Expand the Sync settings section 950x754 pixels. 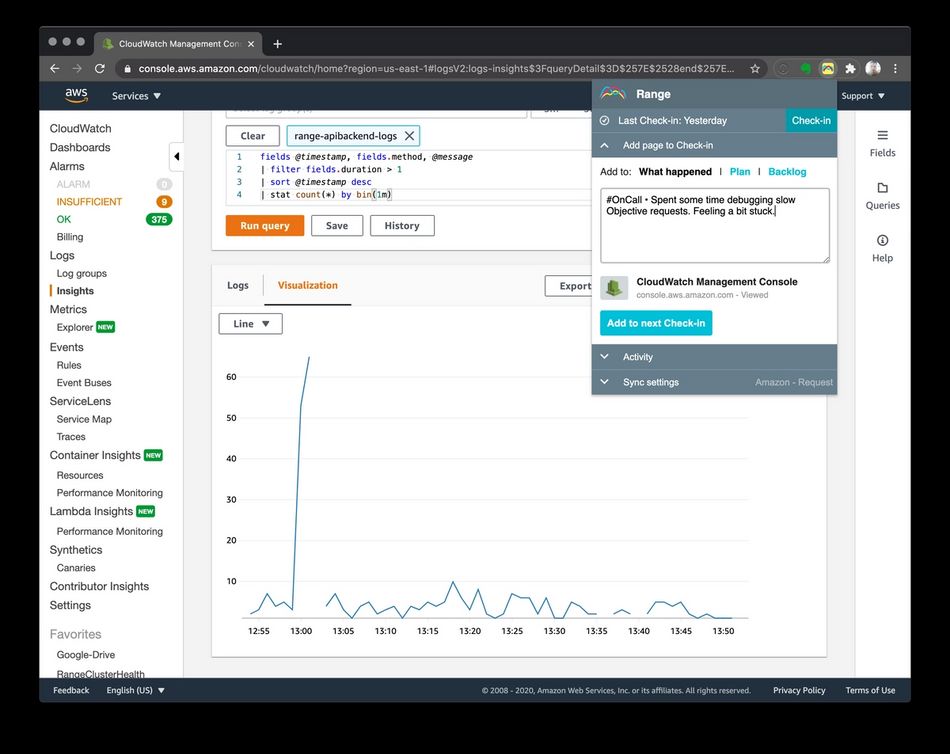(714, 382)
